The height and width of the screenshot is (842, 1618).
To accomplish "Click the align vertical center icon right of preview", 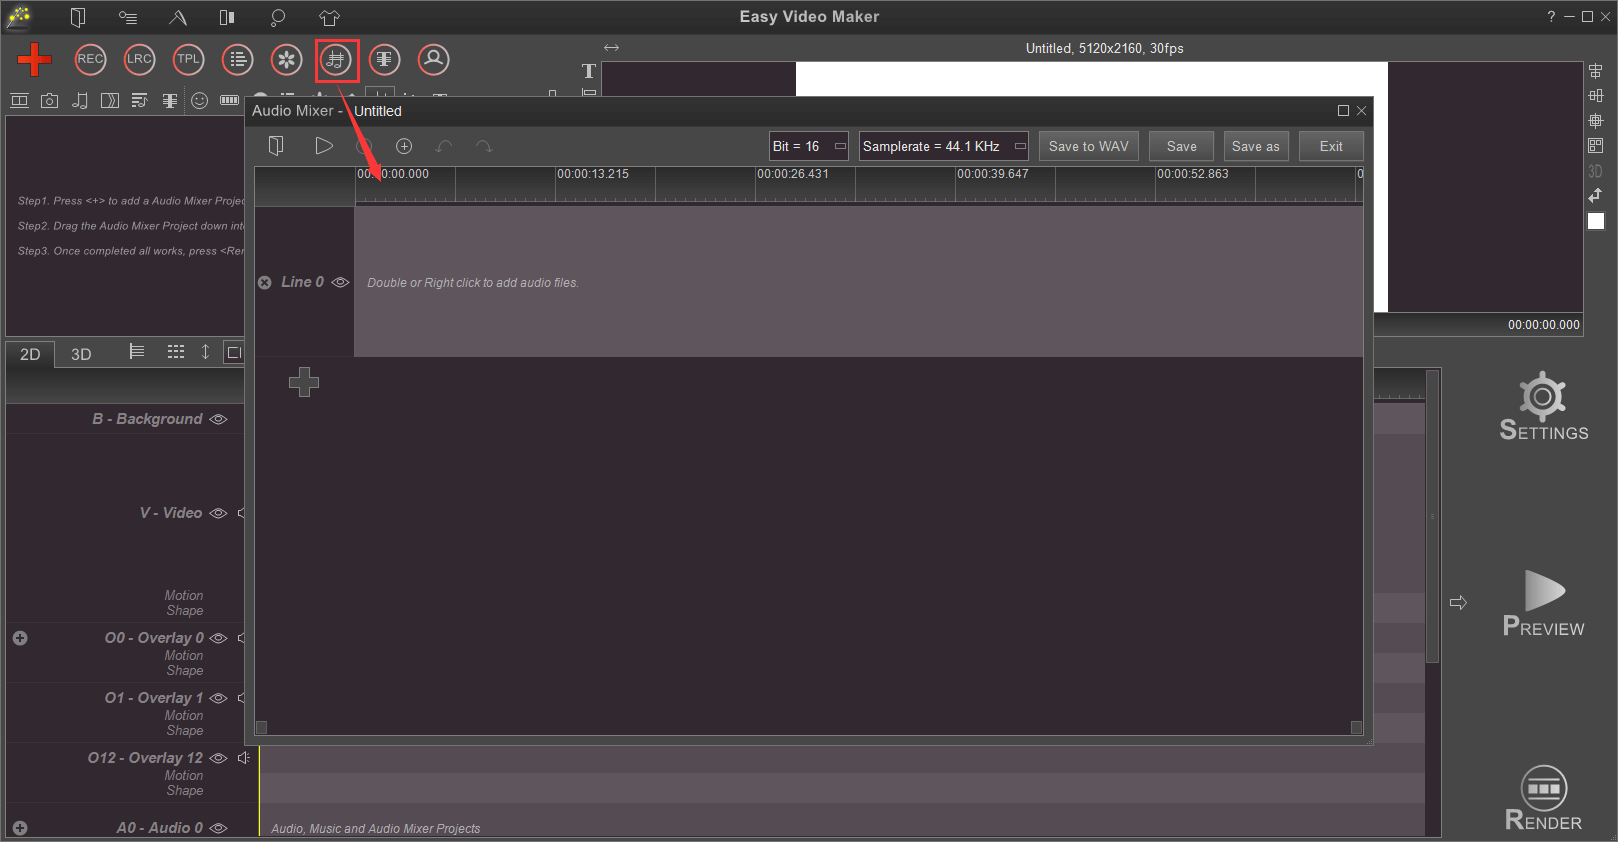I will click(x=1596, y=71).
